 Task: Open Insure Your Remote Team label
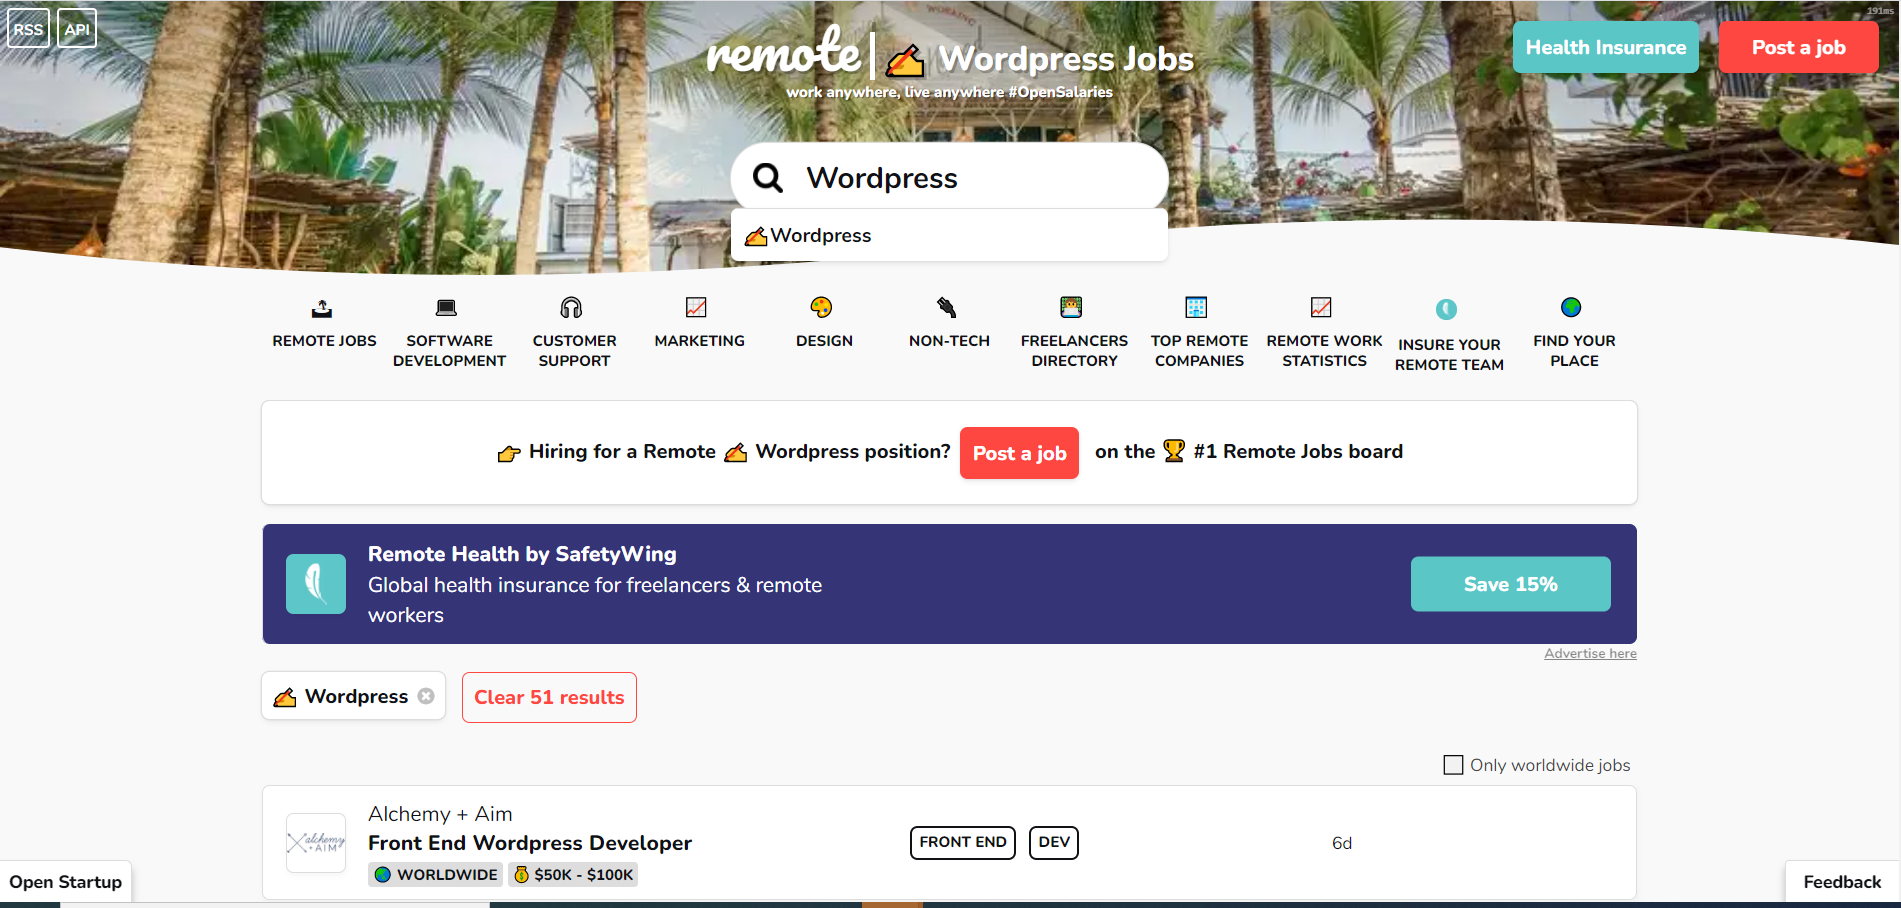pyautogui.click(x=1449, y=355)
